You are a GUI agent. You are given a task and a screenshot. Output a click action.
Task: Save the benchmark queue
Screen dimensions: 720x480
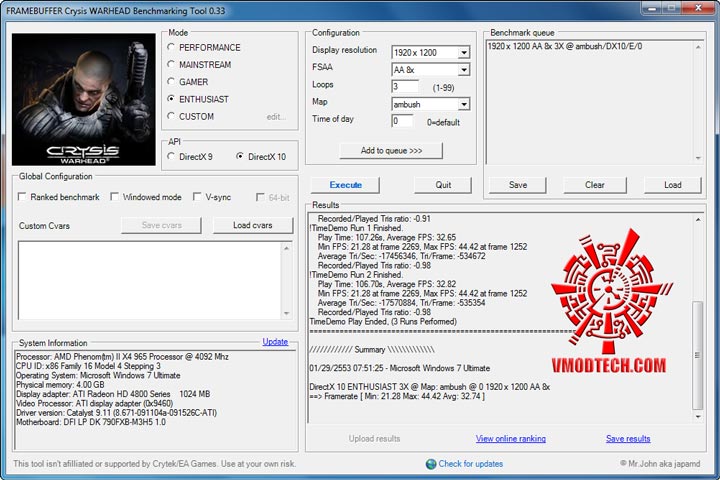coord(518,185)
